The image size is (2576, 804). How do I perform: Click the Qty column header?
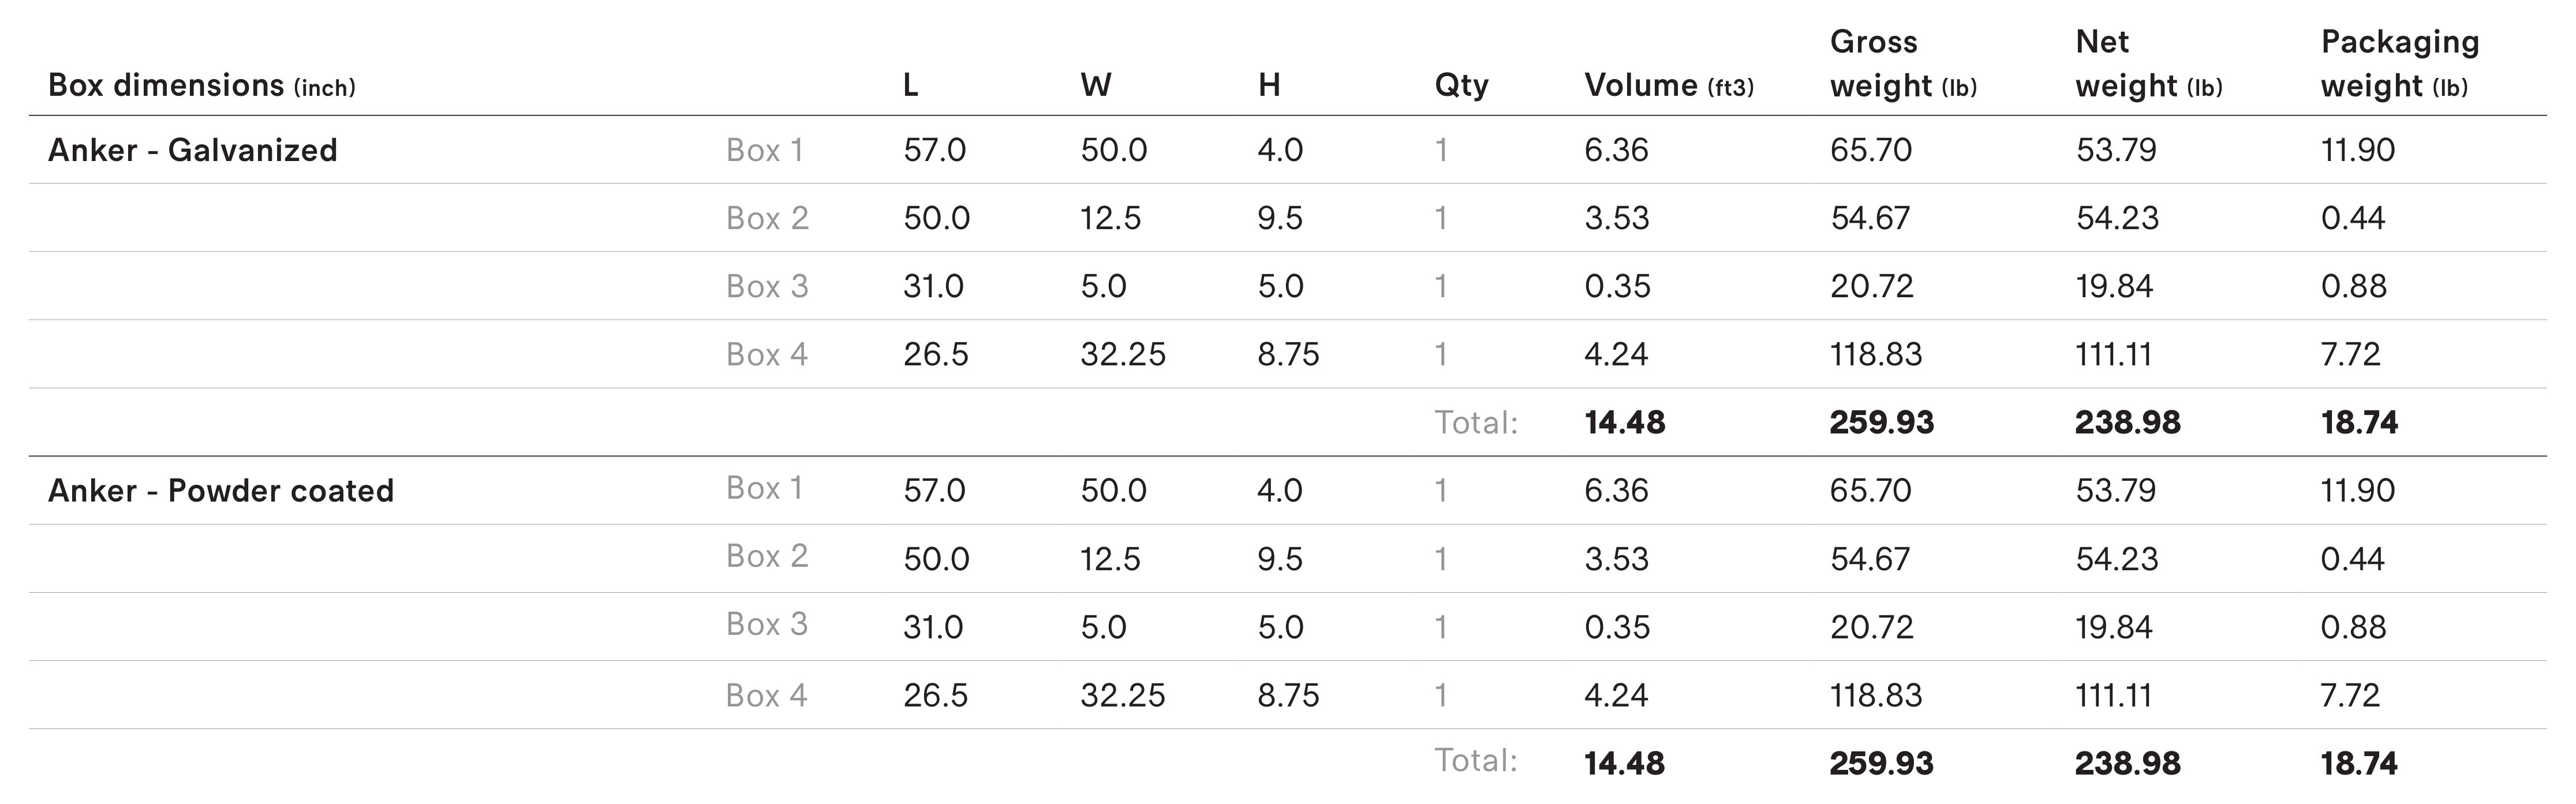(1461, 86)
